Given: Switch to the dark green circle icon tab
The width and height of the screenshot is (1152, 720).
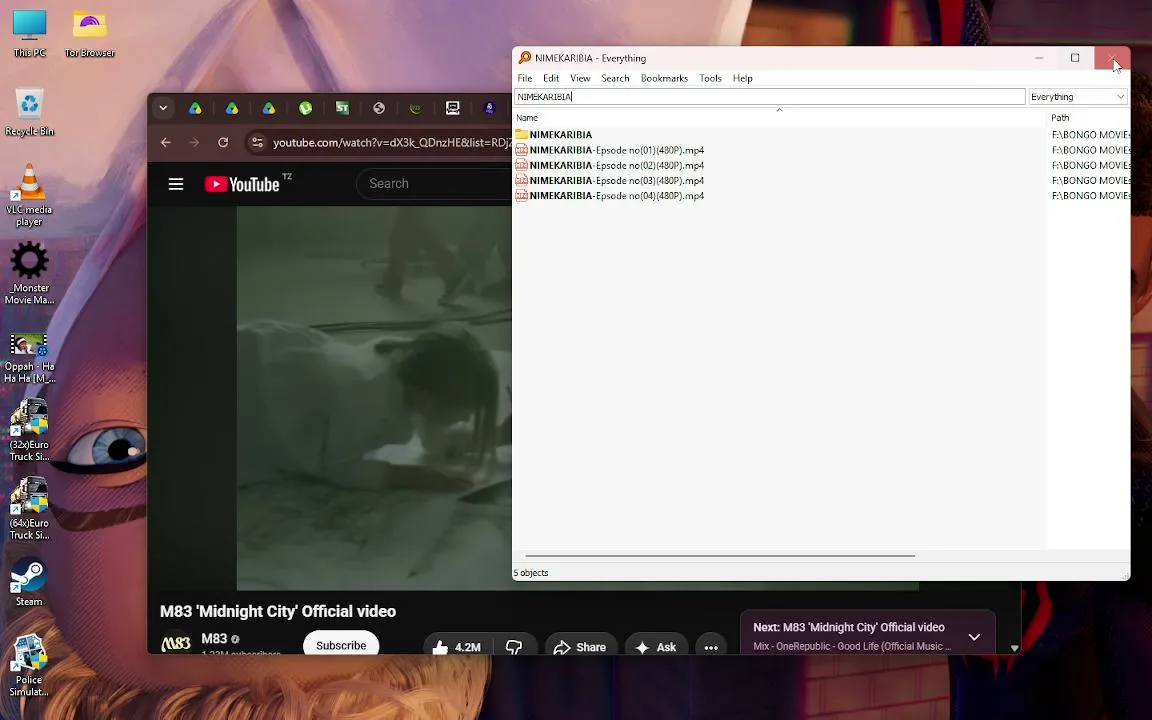Looking at the screenshot, I should tap(416, 108).
